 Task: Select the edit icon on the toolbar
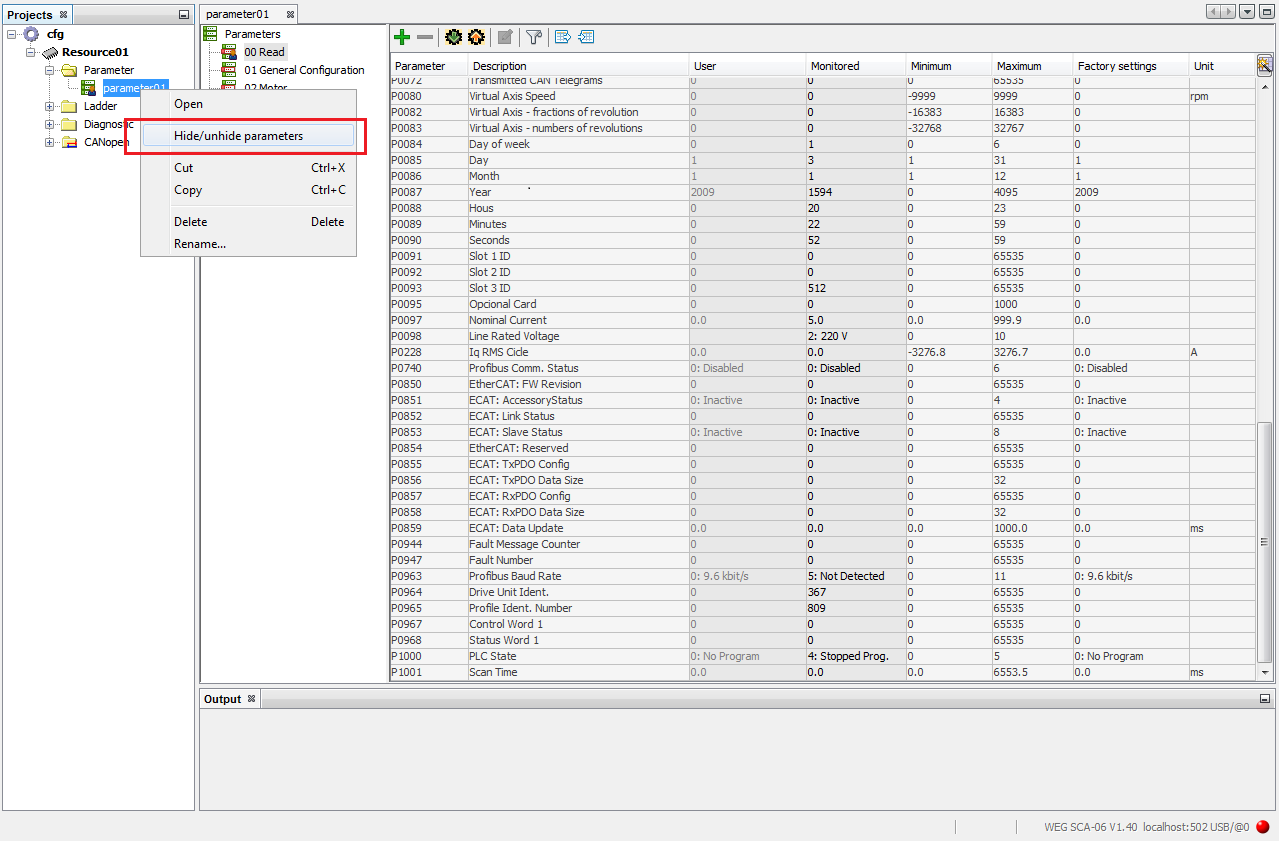click(x=505, y=37)
